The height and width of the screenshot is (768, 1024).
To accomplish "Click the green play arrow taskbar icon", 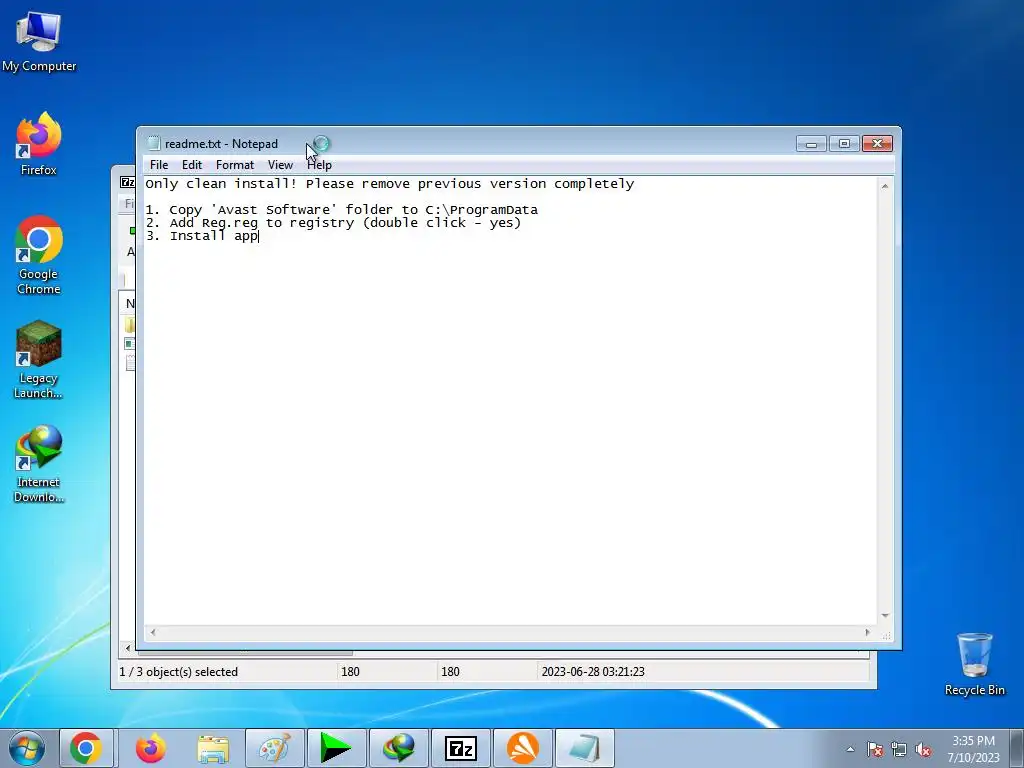I will click(336, 748).
